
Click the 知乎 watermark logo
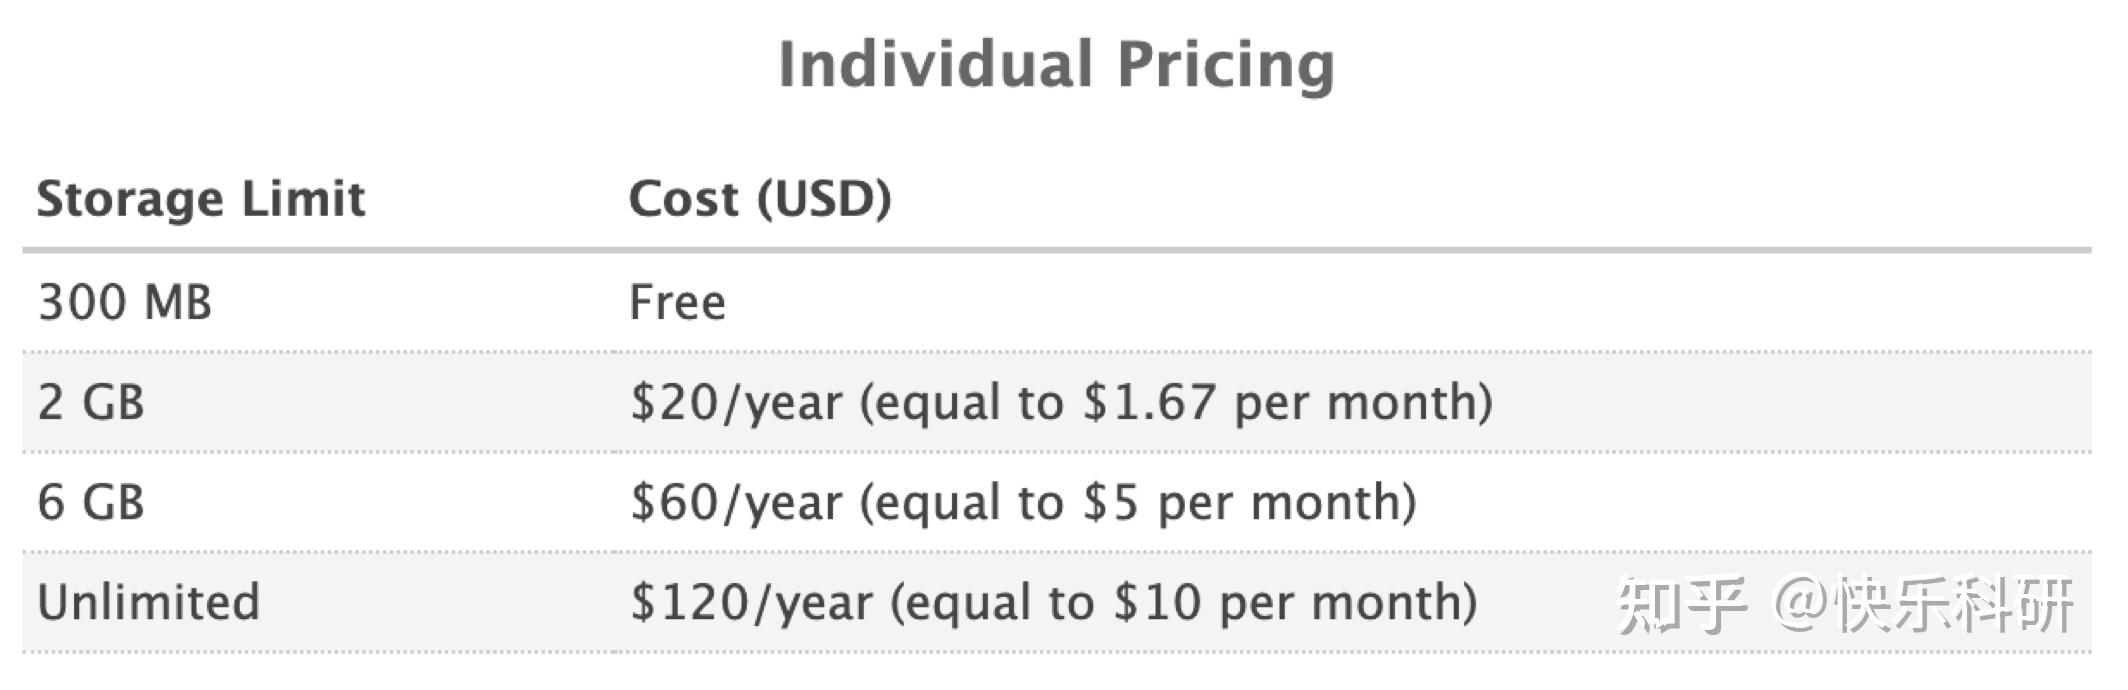click(1682, 604)
